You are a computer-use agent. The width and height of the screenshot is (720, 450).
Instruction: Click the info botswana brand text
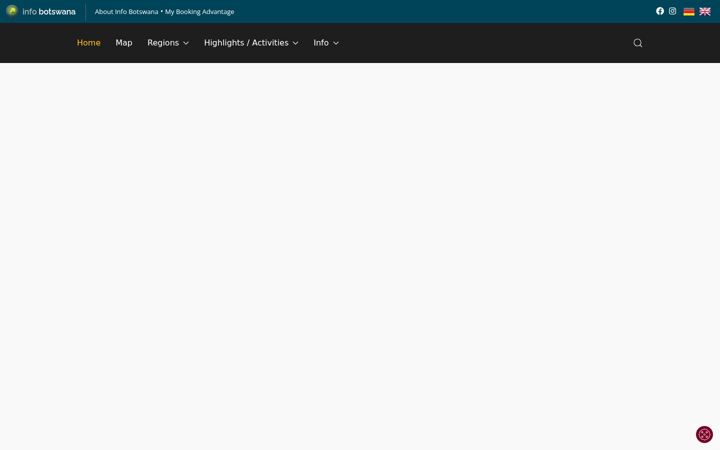tap(49, 11)
